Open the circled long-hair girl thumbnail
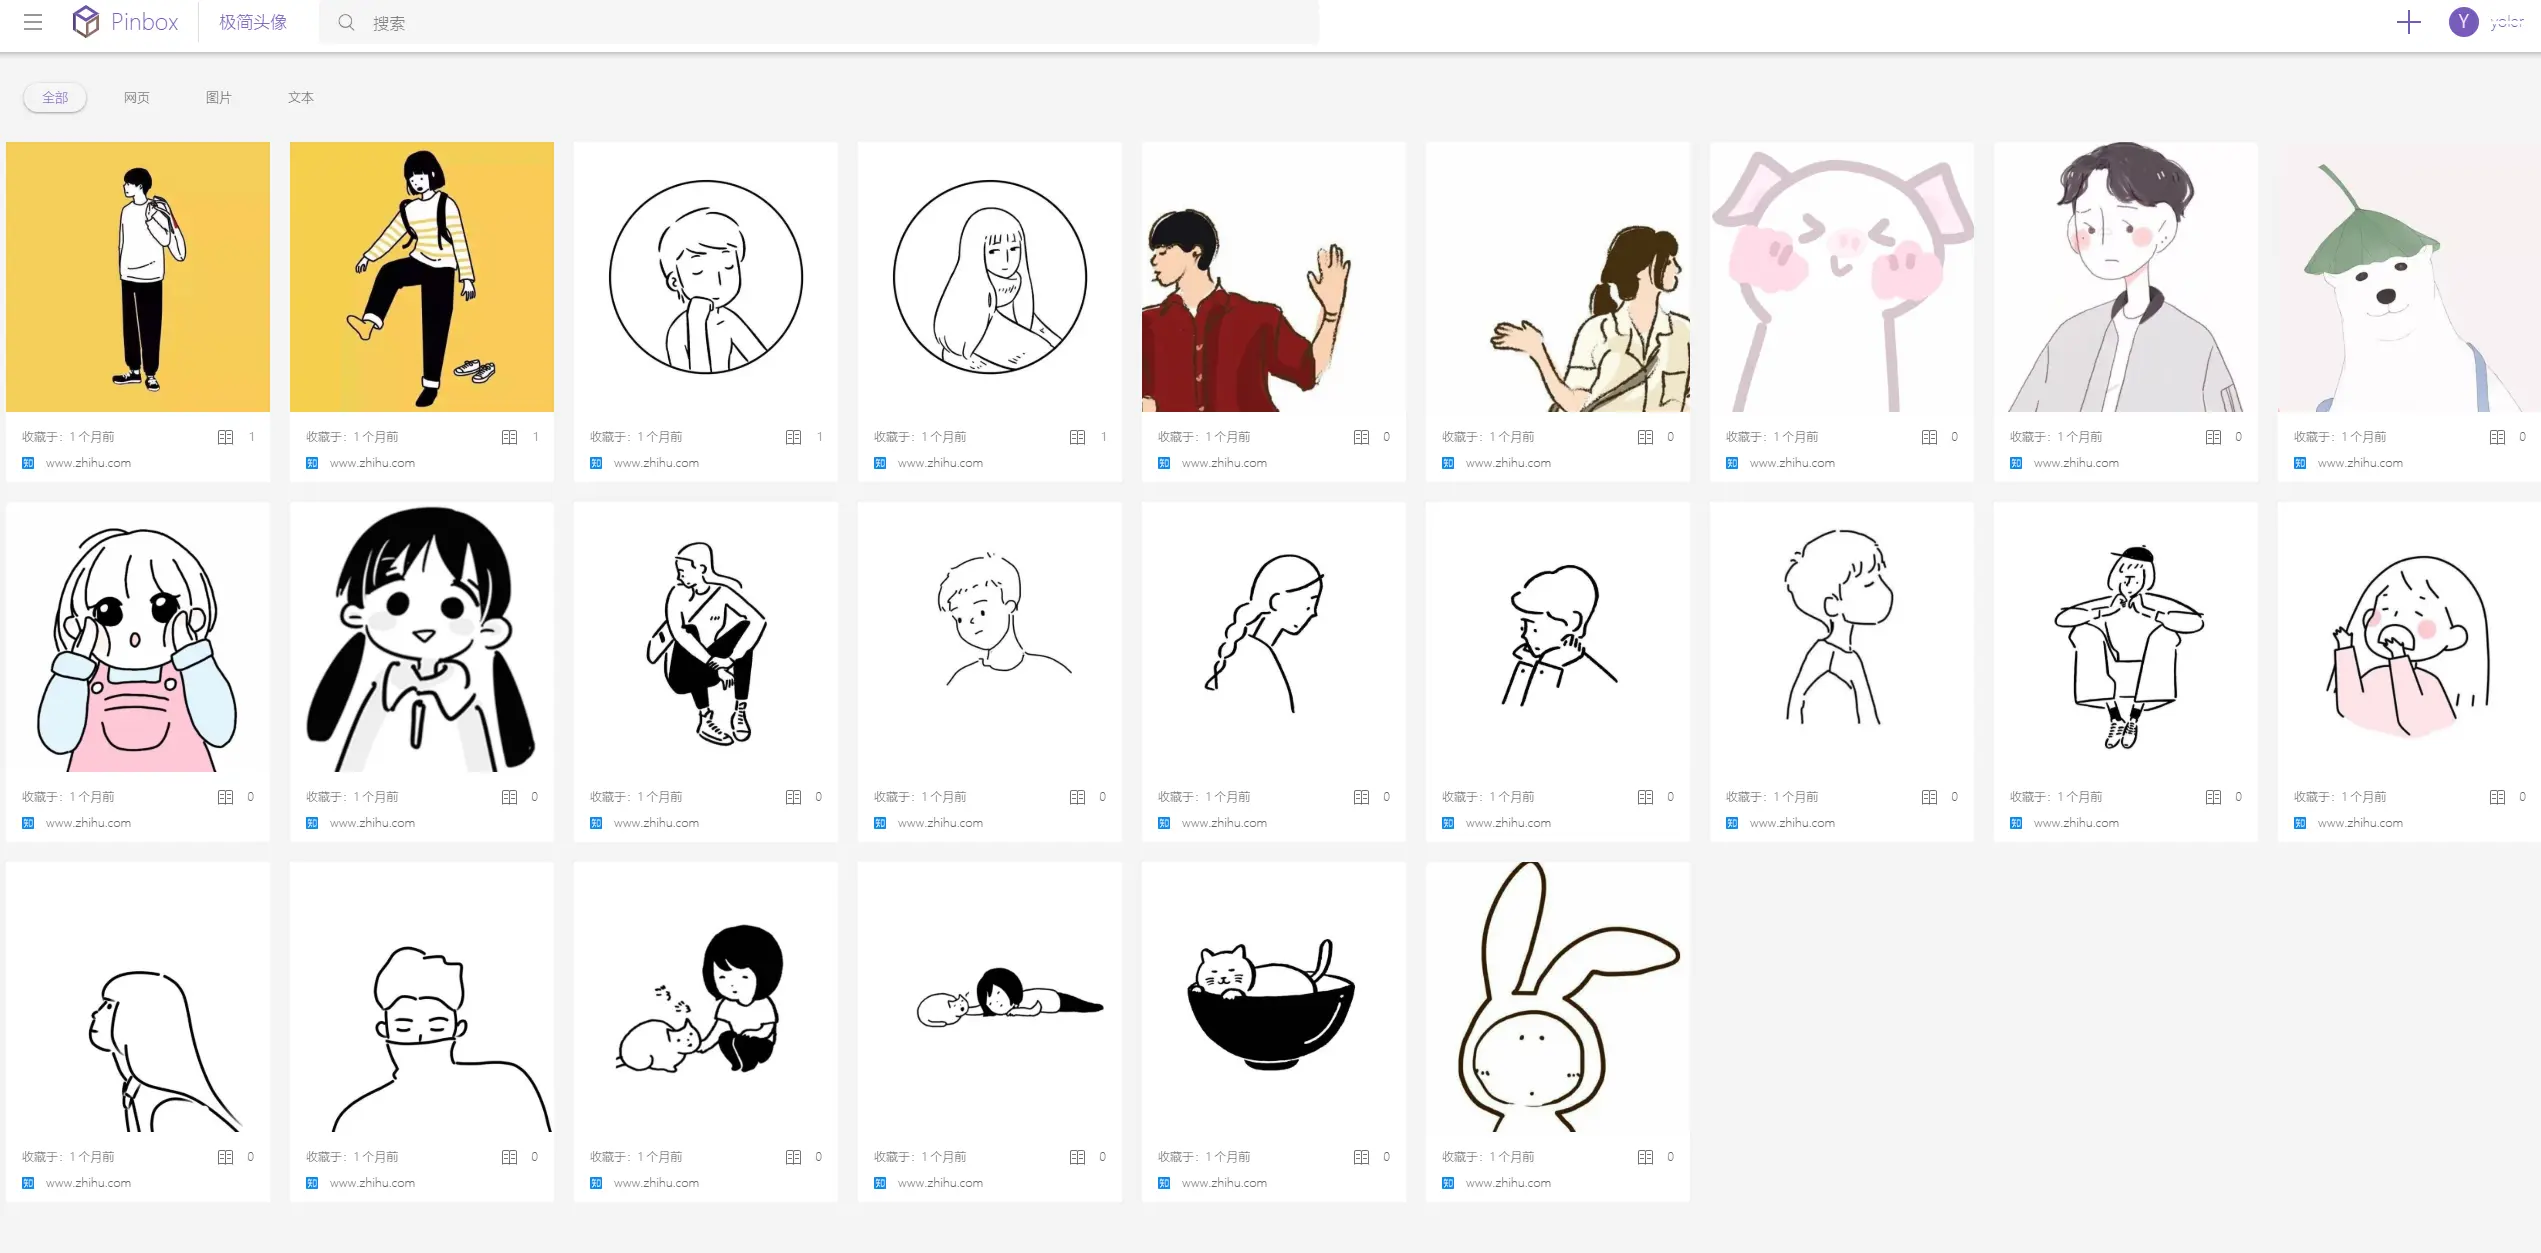Screen dimensions: 2541x1253 pos(989,277)
